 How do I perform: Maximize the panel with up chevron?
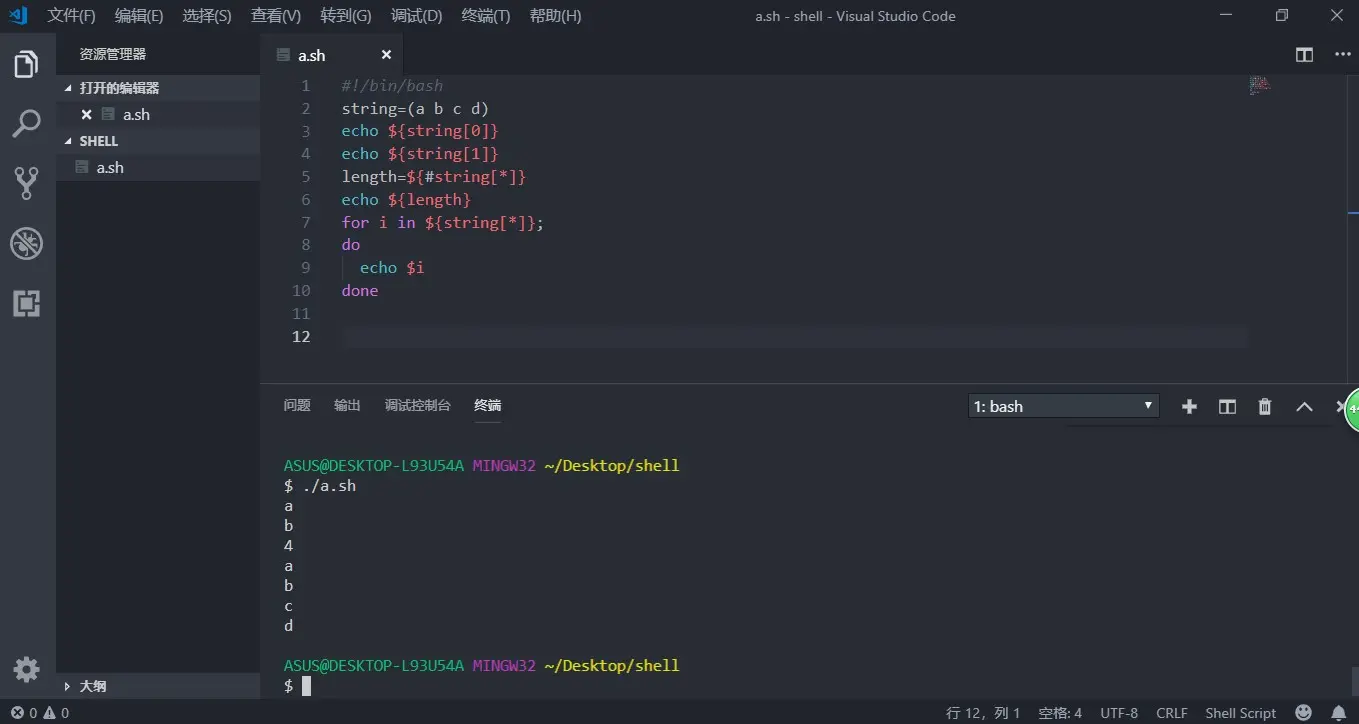[1304, 406]
